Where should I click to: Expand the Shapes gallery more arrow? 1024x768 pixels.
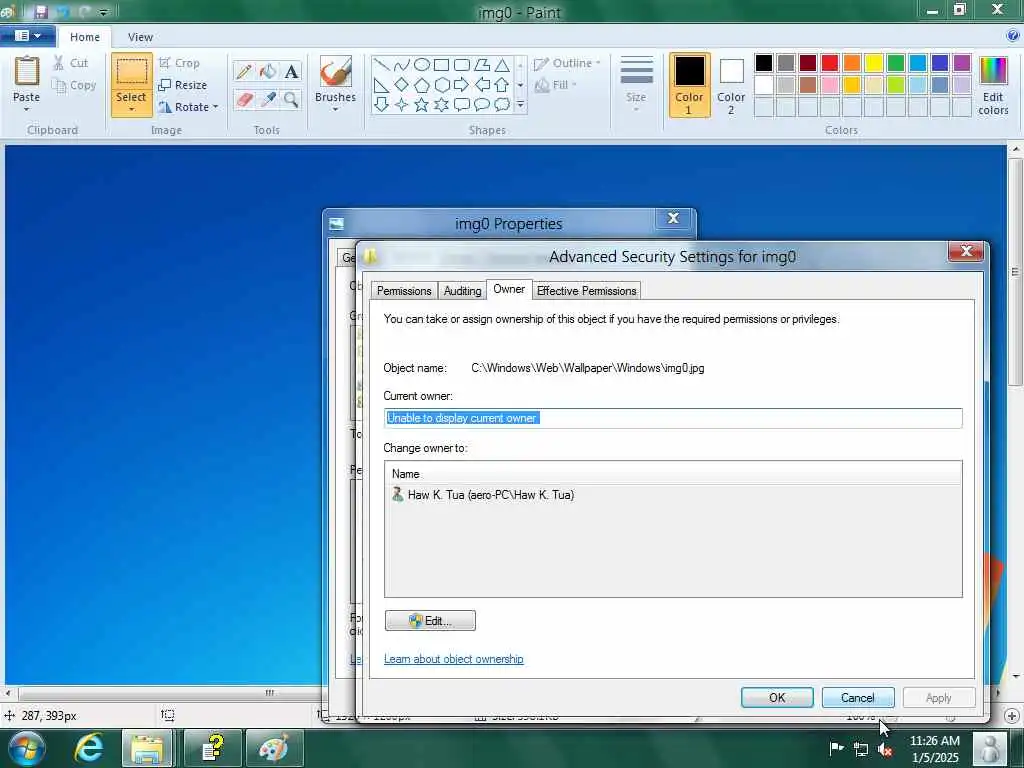point(520,104)
